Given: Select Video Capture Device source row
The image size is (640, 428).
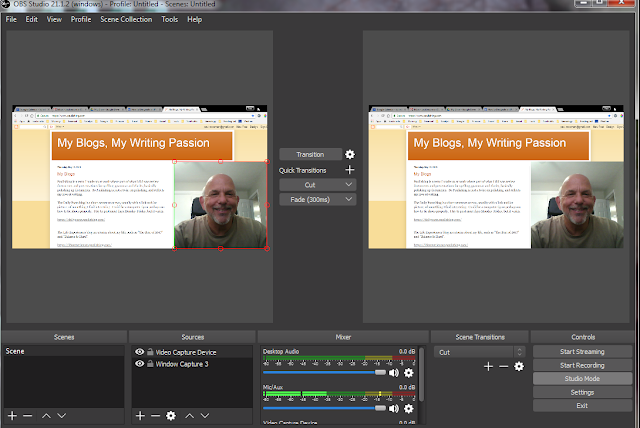Looking at the screenshot, I should [x=192, y=352].
